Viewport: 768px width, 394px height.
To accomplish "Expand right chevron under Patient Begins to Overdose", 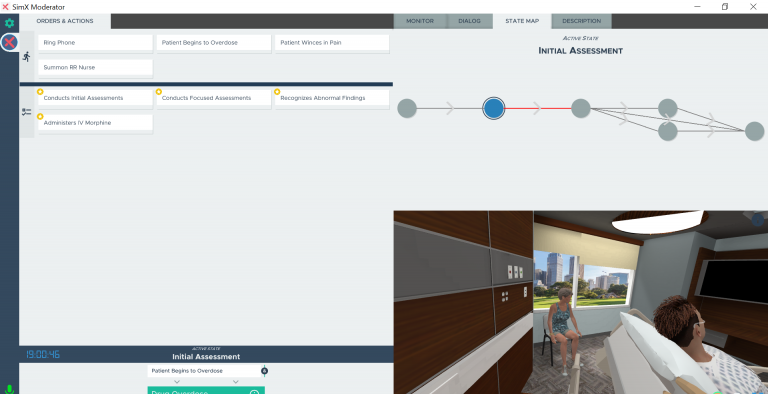I will pos(236,382).
